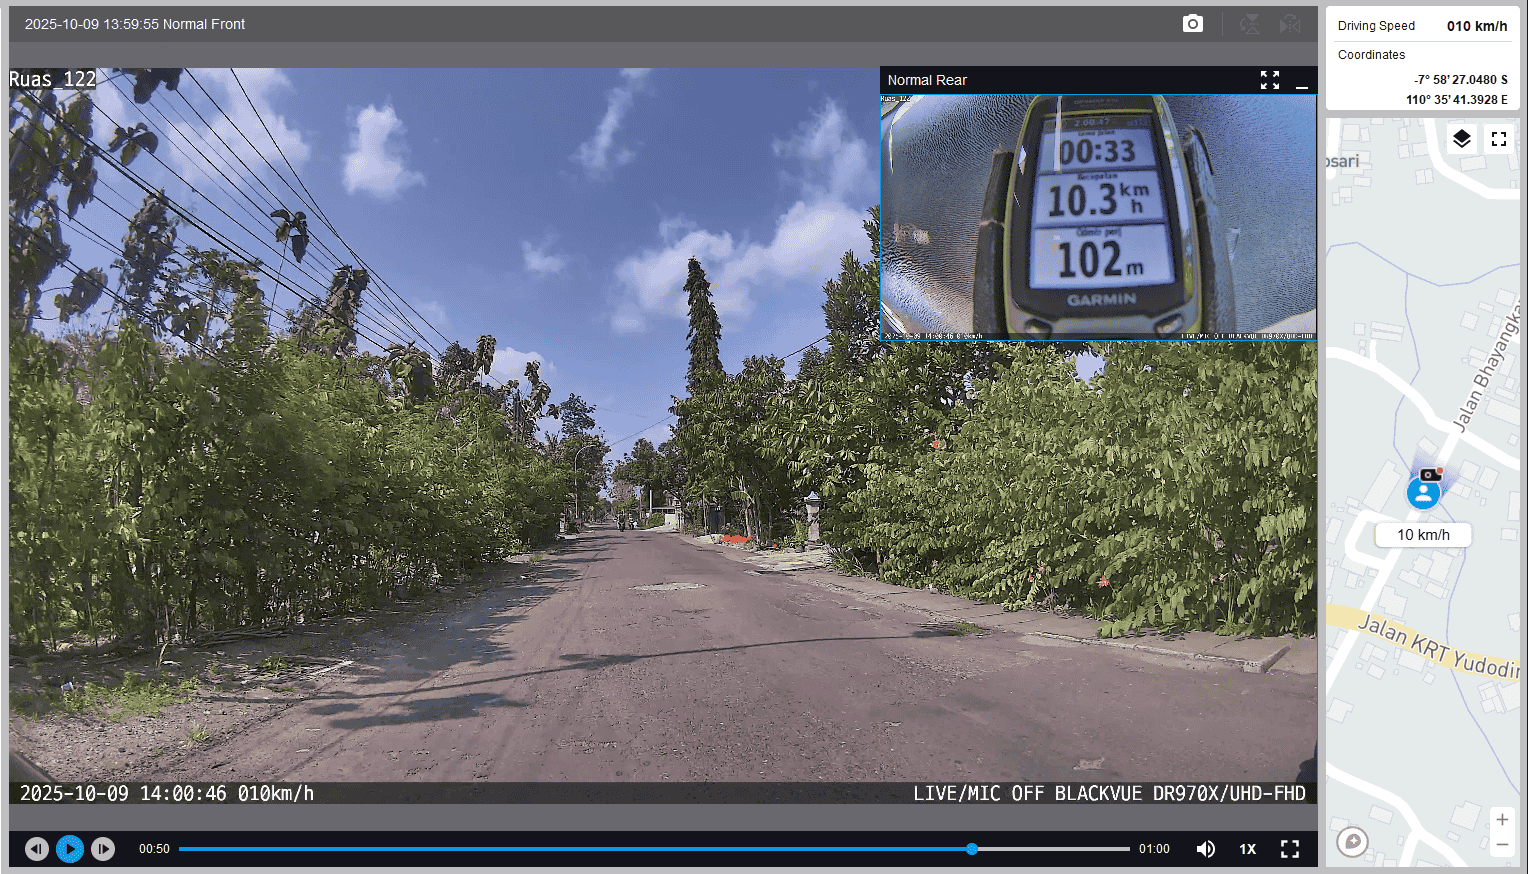Step forward one frame
The image size is (1528, 874).
click(103, 849)
